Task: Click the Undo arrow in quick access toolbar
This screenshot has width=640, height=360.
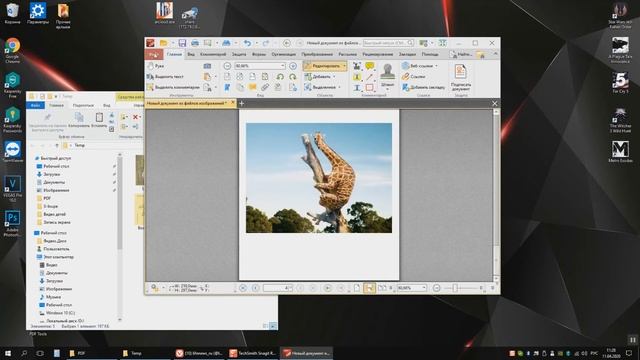Action: pos(247,43)
